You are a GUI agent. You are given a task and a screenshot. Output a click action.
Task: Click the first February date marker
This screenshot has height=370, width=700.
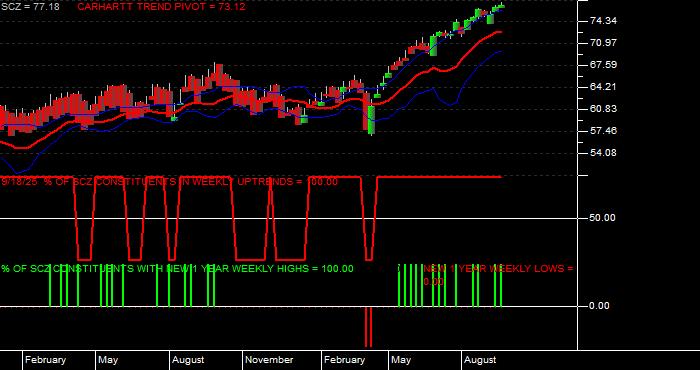coord(45,360)
